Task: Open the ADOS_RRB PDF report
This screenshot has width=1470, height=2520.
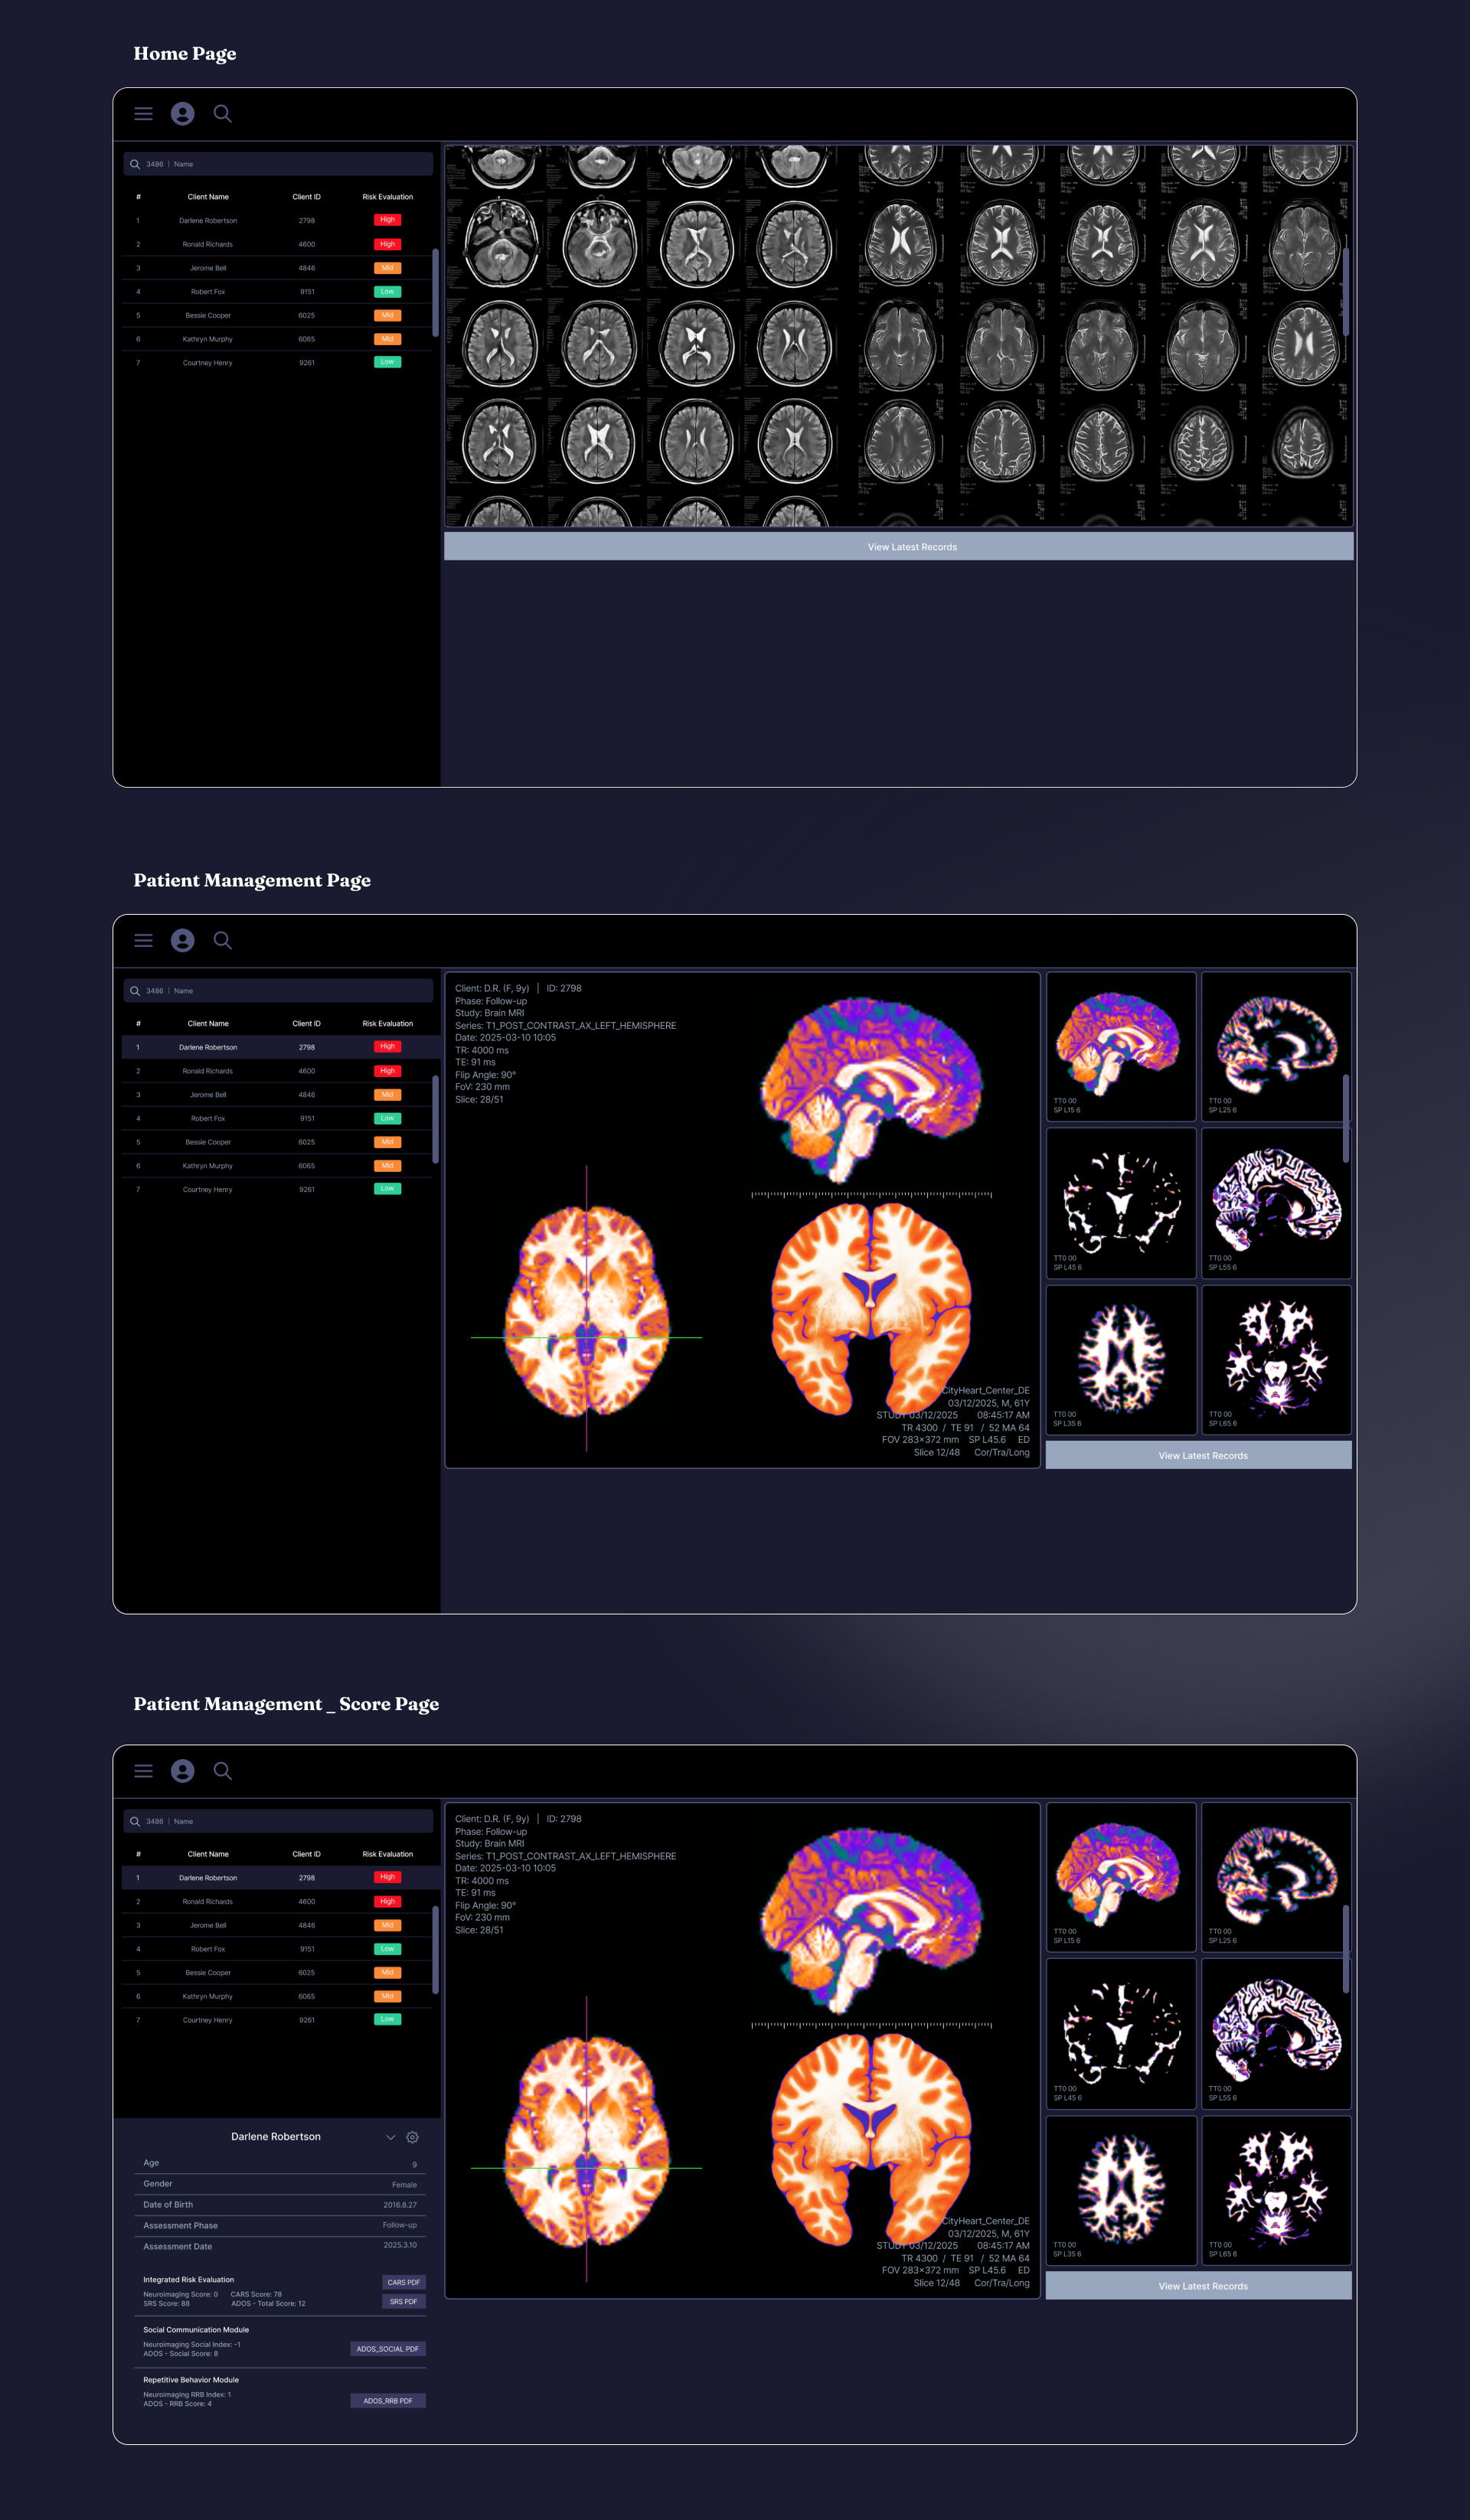Action: tap(387, 2401)
